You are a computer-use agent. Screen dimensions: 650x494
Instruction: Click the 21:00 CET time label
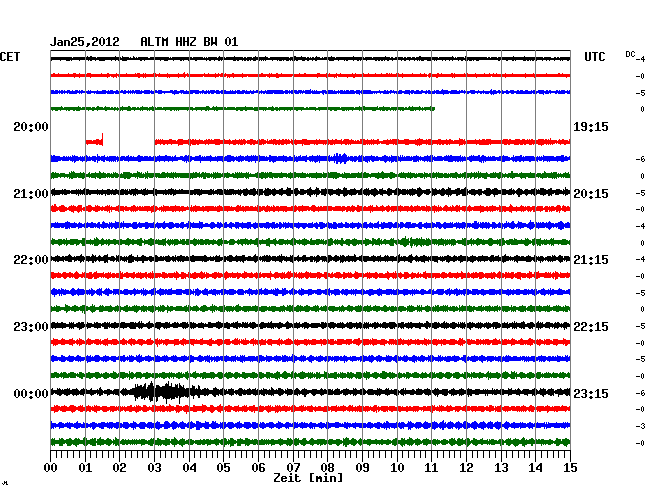(x=31, y=194)
